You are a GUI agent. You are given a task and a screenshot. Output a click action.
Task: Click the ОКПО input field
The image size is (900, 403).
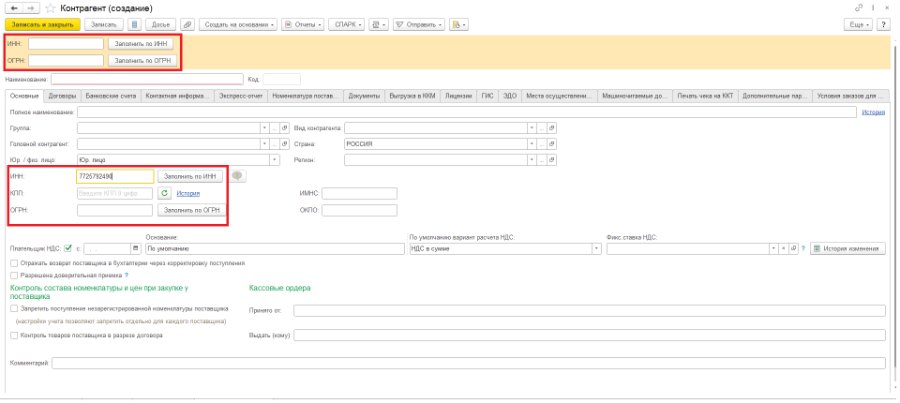pyautogui.click(x=359, y=211)
